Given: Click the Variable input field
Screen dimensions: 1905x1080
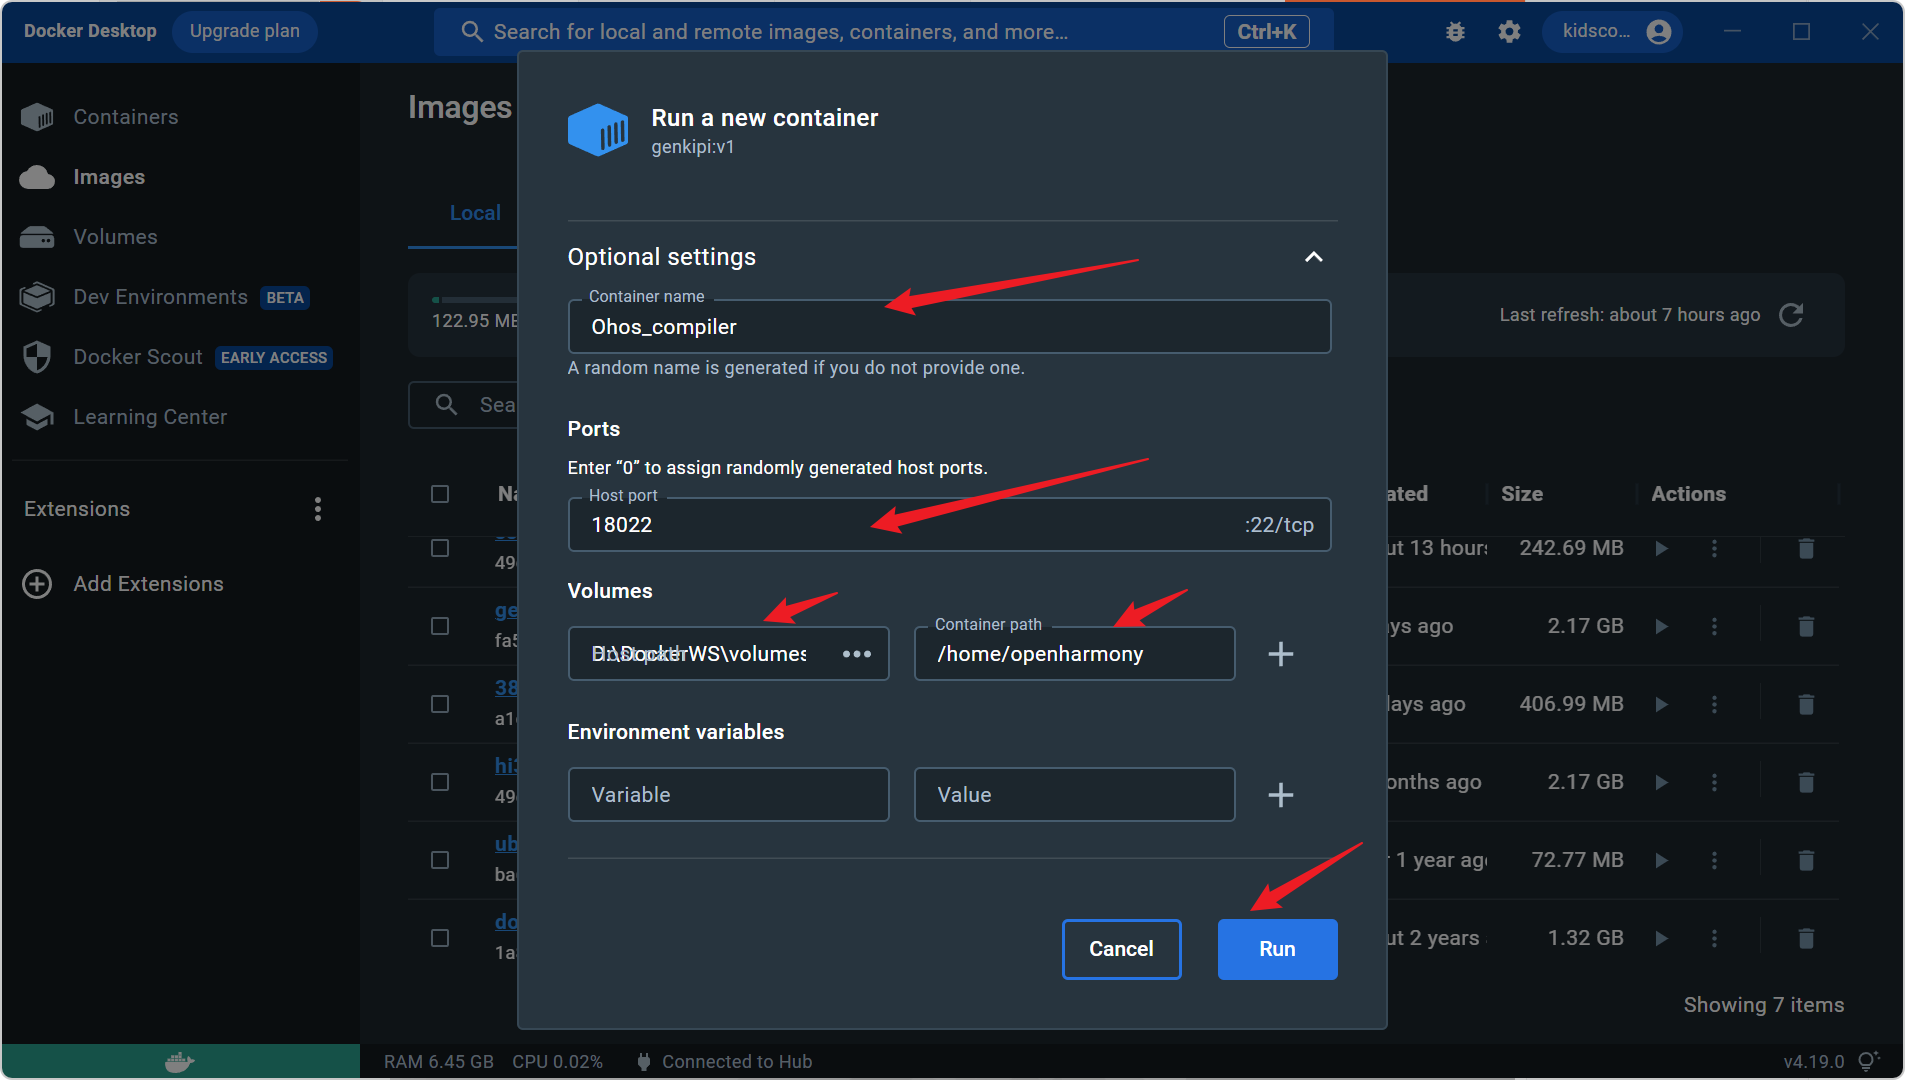Looking at the screenshot, I should tap(729, 795).
